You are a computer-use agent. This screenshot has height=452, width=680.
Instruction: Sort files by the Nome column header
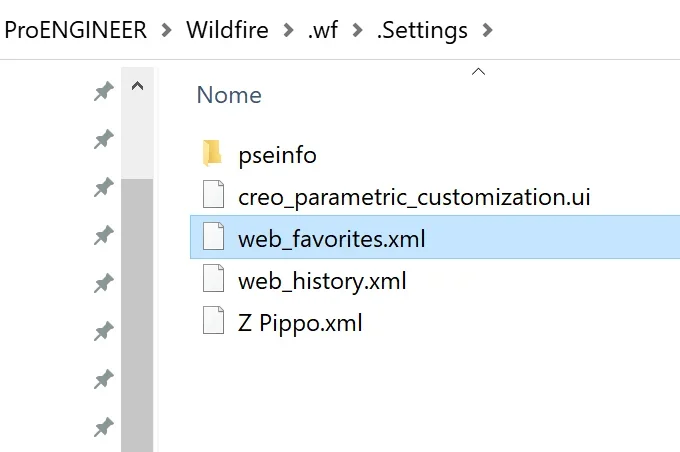229,95
